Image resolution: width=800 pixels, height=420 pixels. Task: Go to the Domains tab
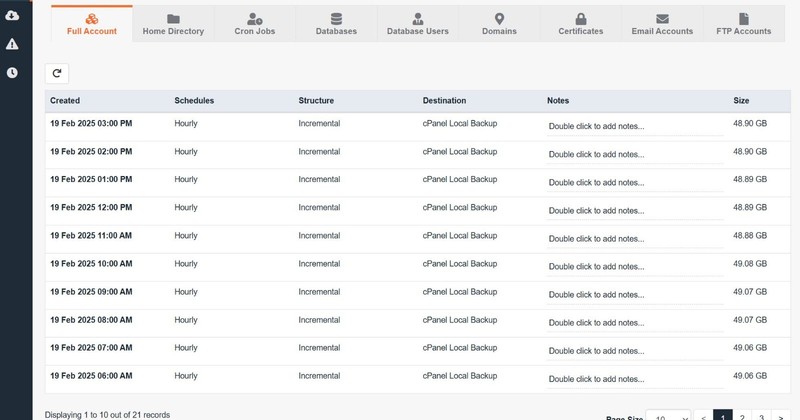(499, 24)
